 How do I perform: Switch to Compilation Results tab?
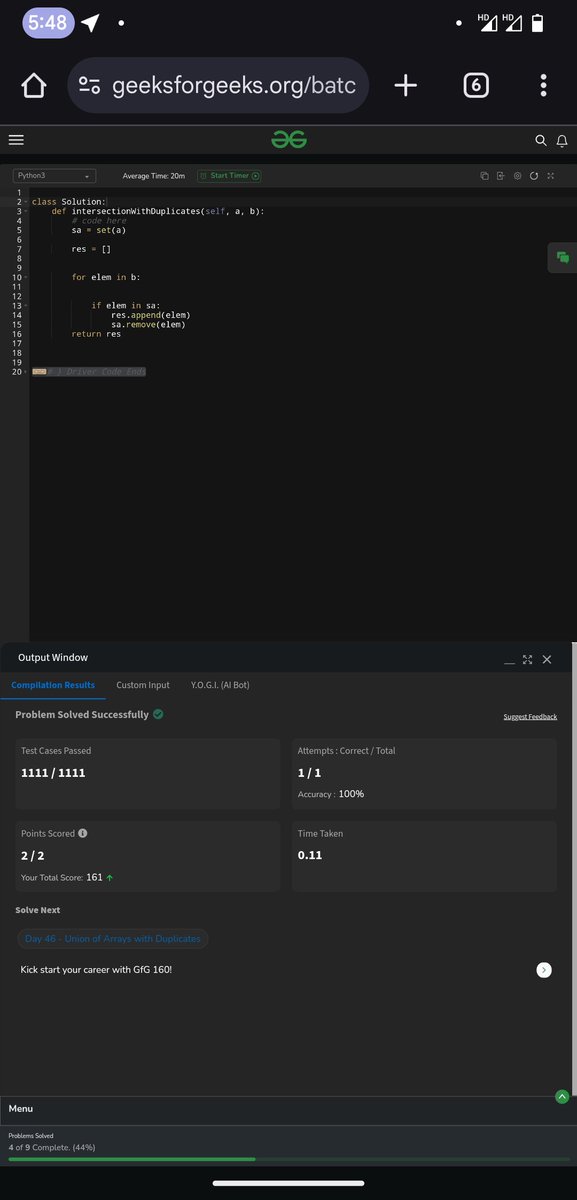(53, 685)
